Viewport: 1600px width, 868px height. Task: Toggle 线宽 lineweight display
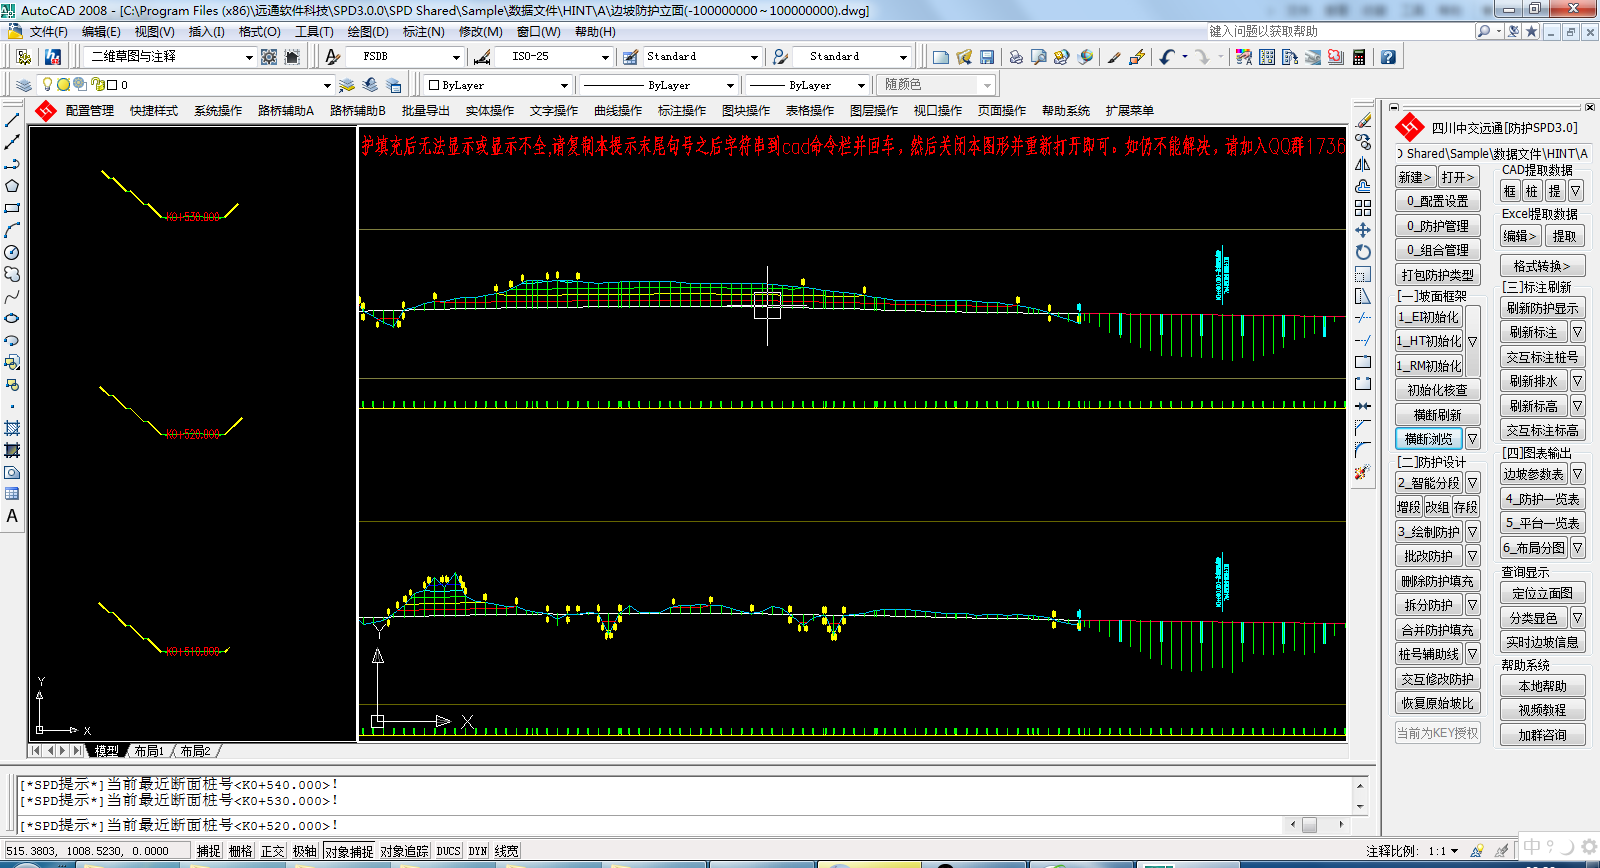pyautogui.click(x=506, y=851)
